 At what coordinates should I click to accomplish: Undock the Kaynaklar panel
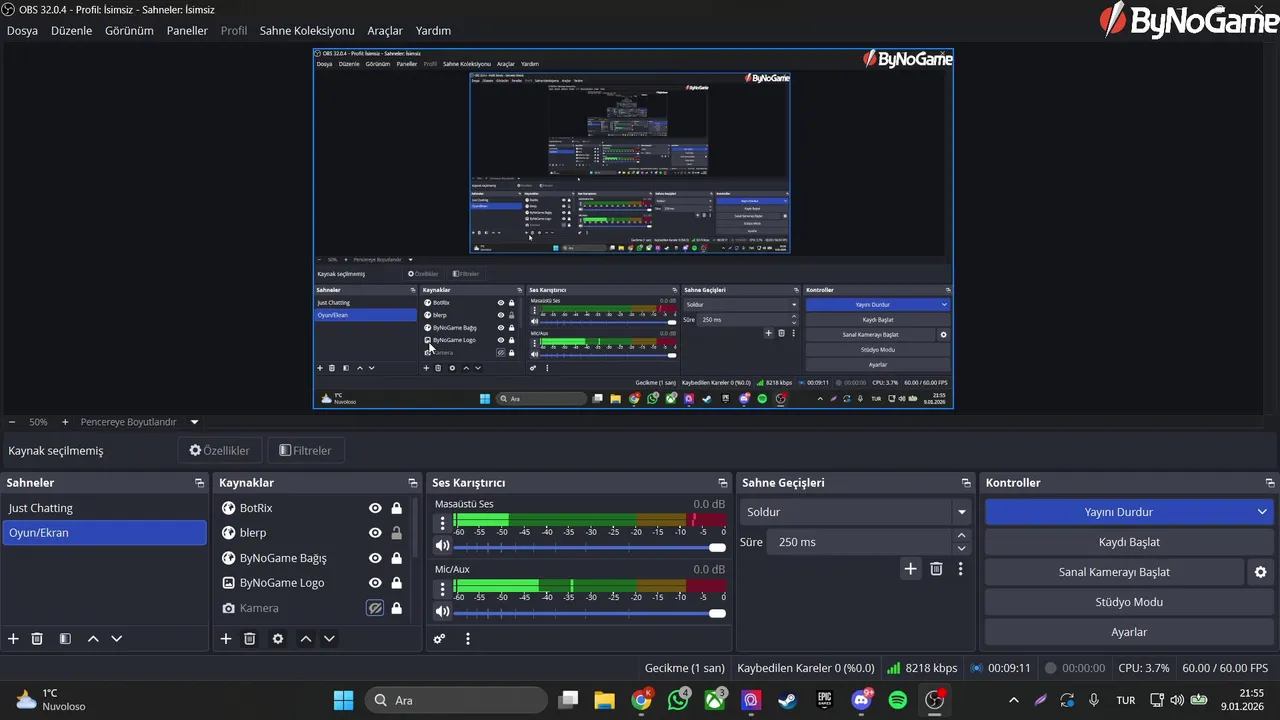tap(413, 483)
